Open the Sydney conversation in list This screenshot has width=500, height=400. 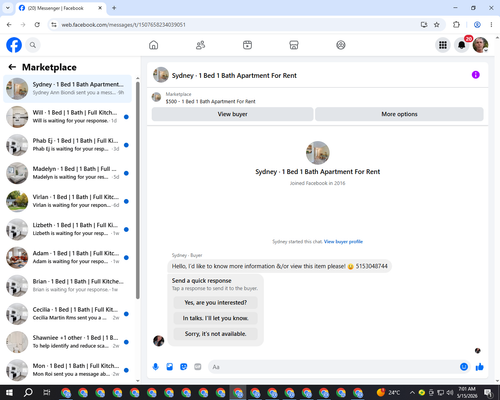click(67, 89)
